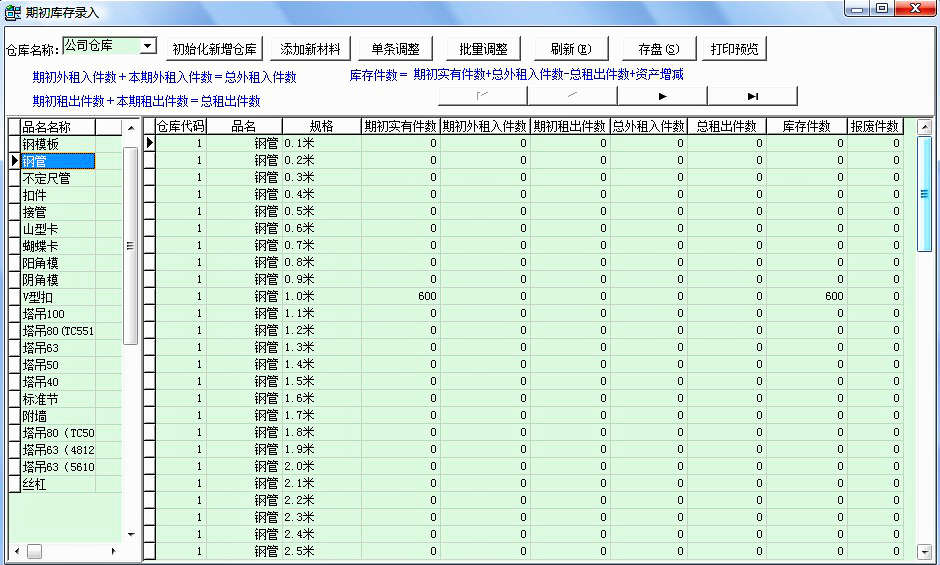Go to previous record navigation button
940x565 pixels.
573,96
